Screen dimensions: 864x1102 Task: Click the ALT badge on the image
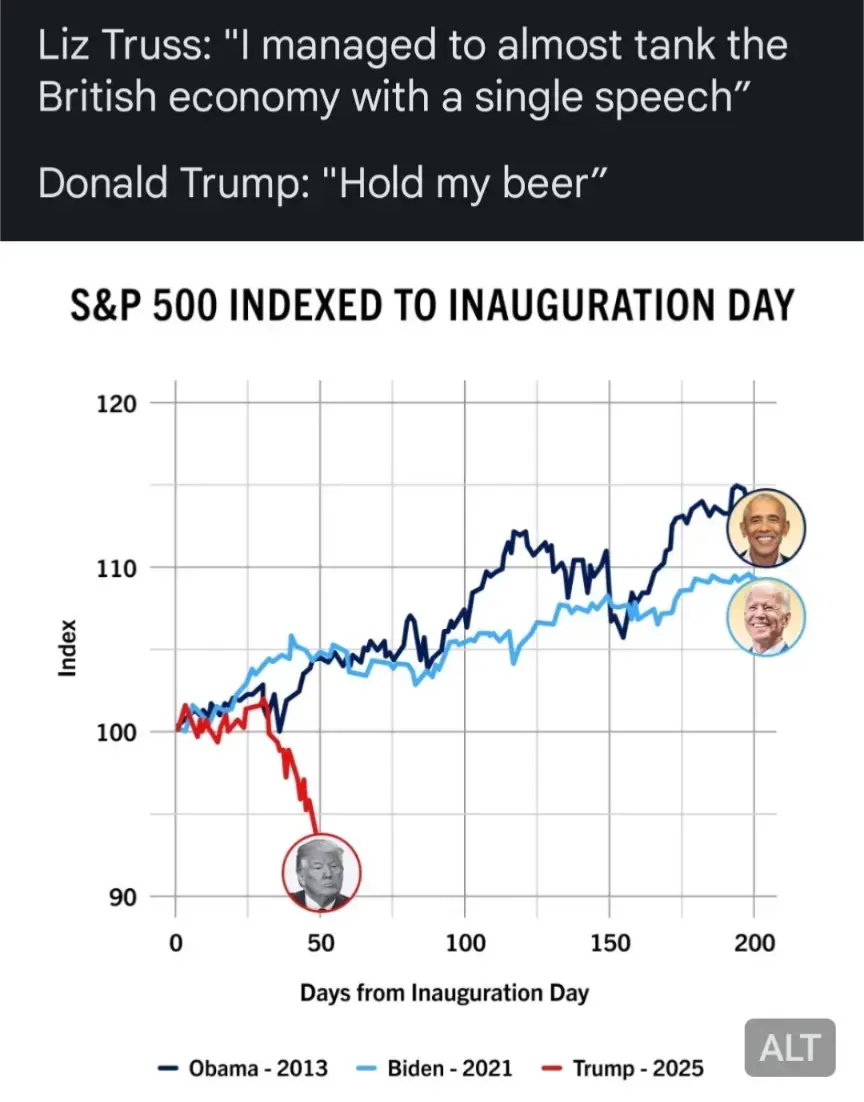click(x=790, y=1048)
